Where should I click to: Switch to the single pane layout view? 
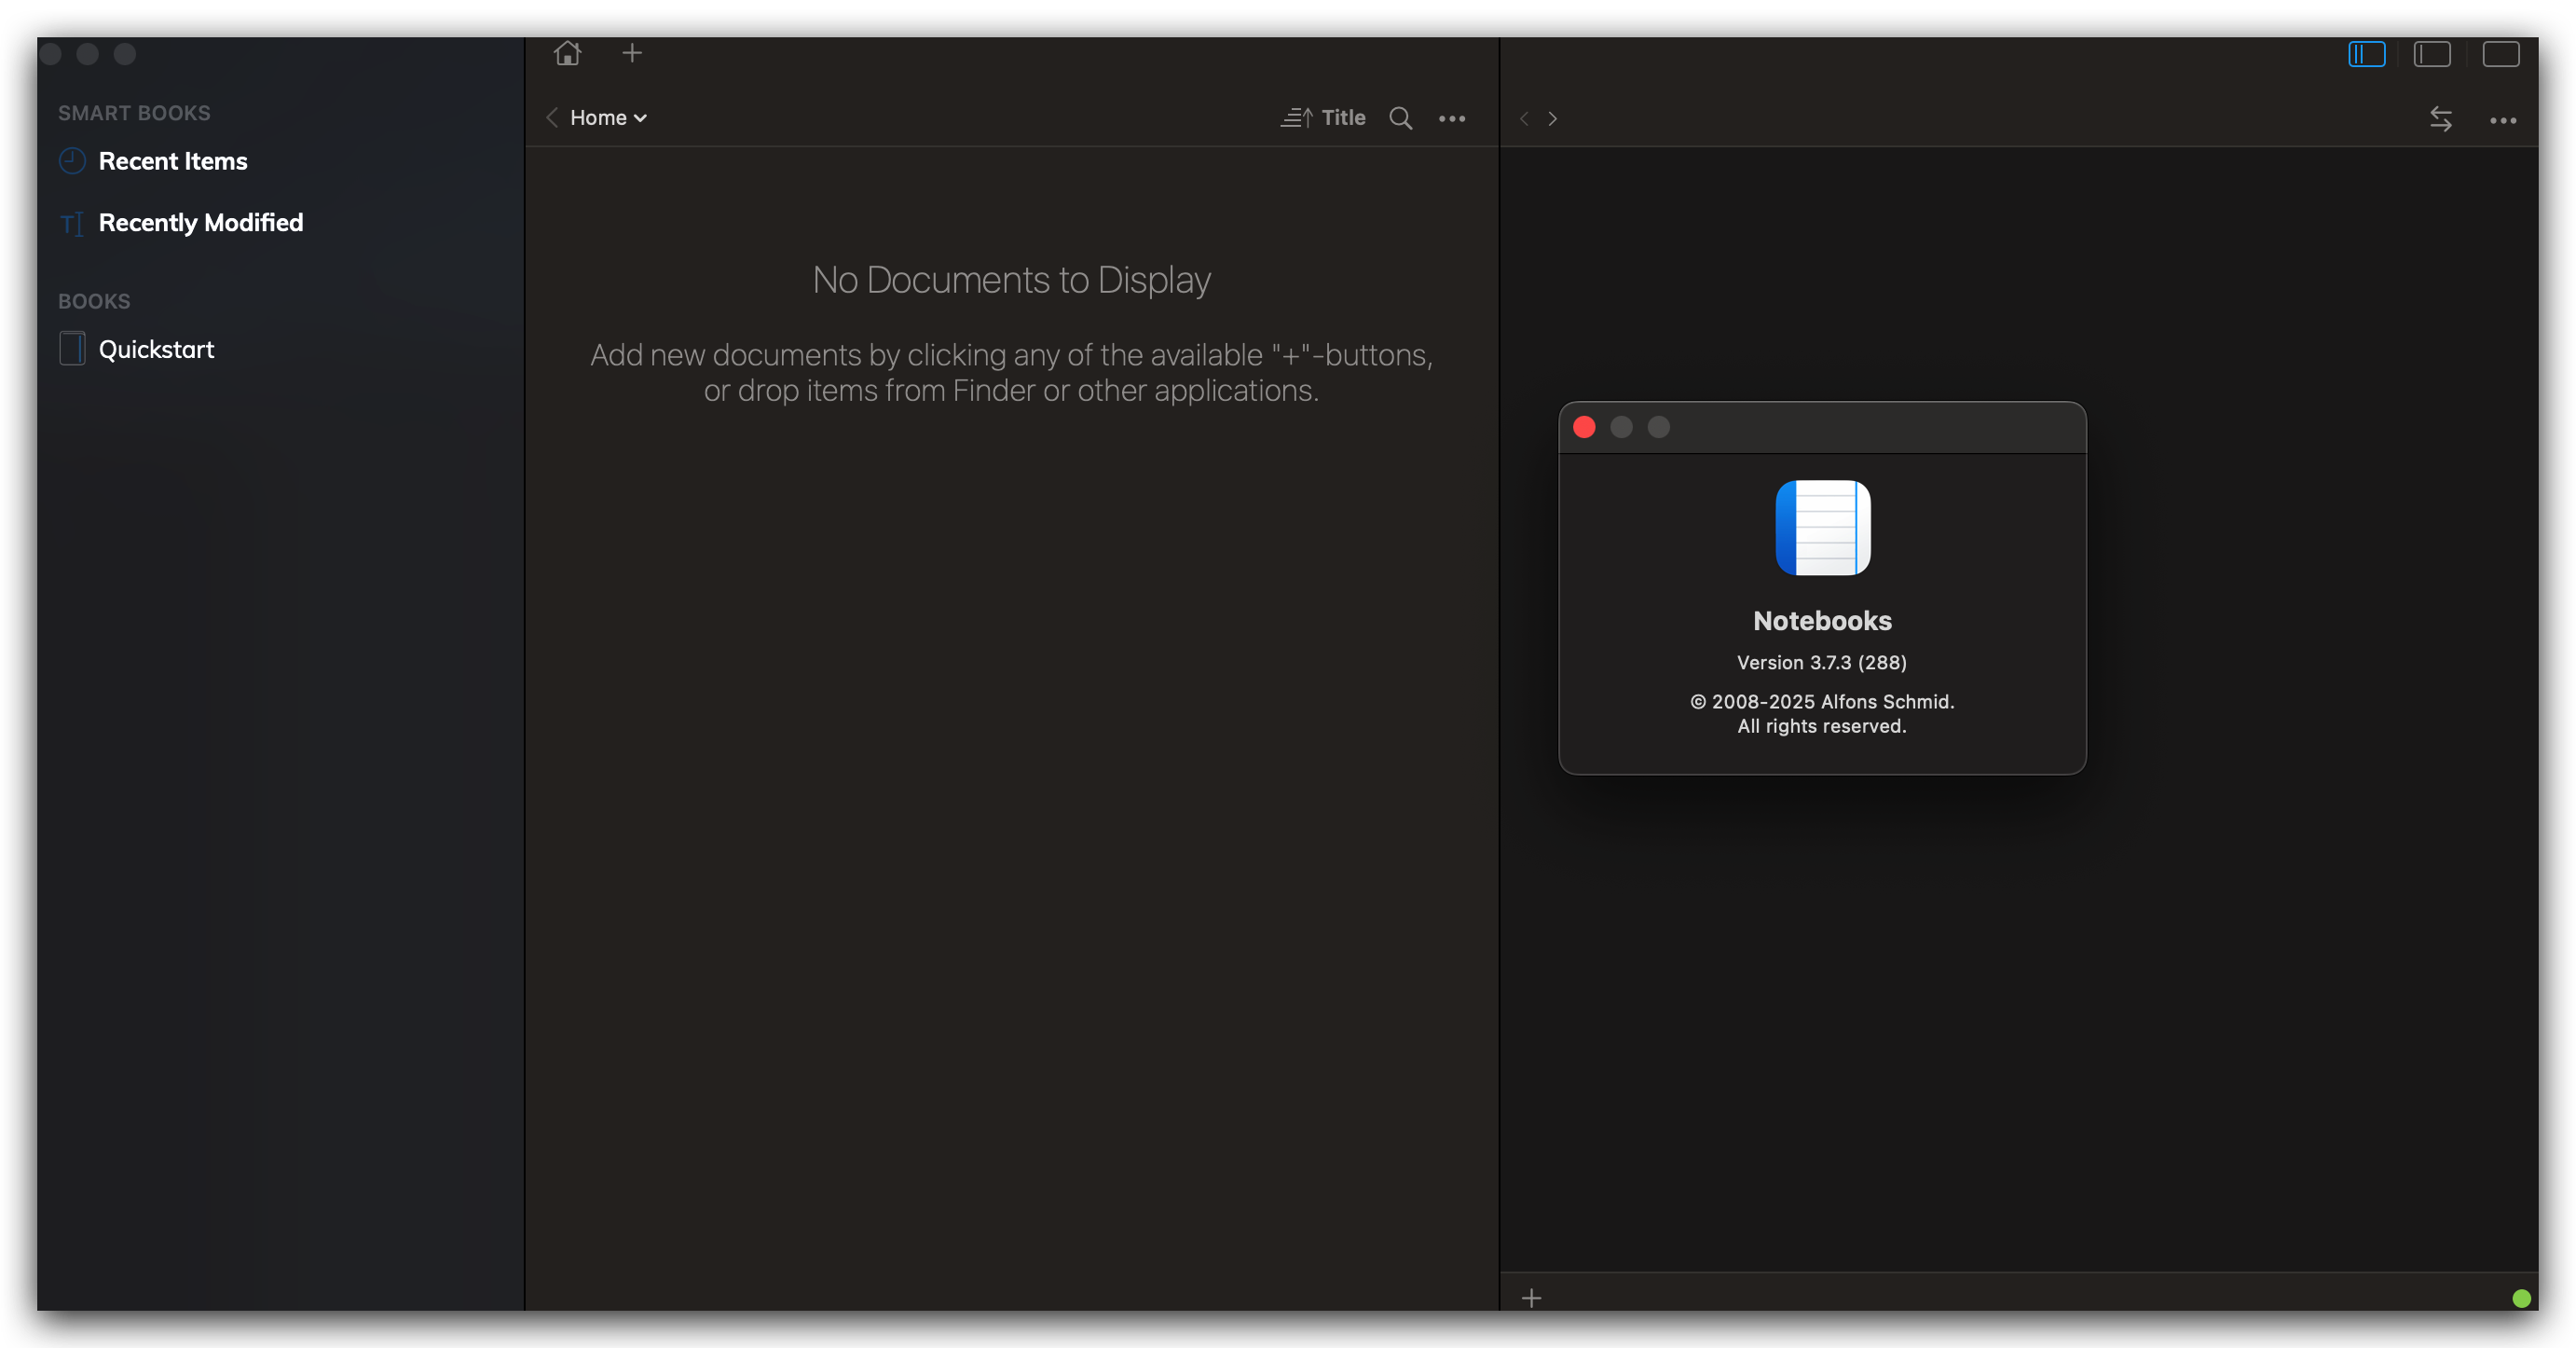(x=2500, y=54)
